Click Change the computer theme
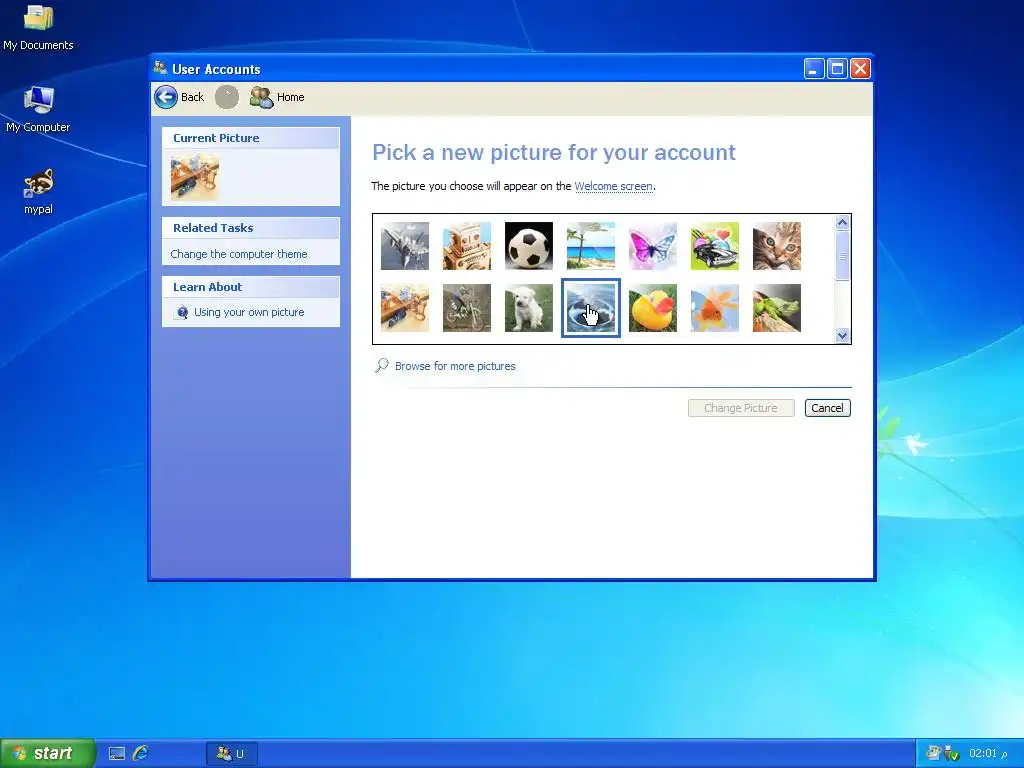Screen dimensions: 1024x768 [239, 254]
